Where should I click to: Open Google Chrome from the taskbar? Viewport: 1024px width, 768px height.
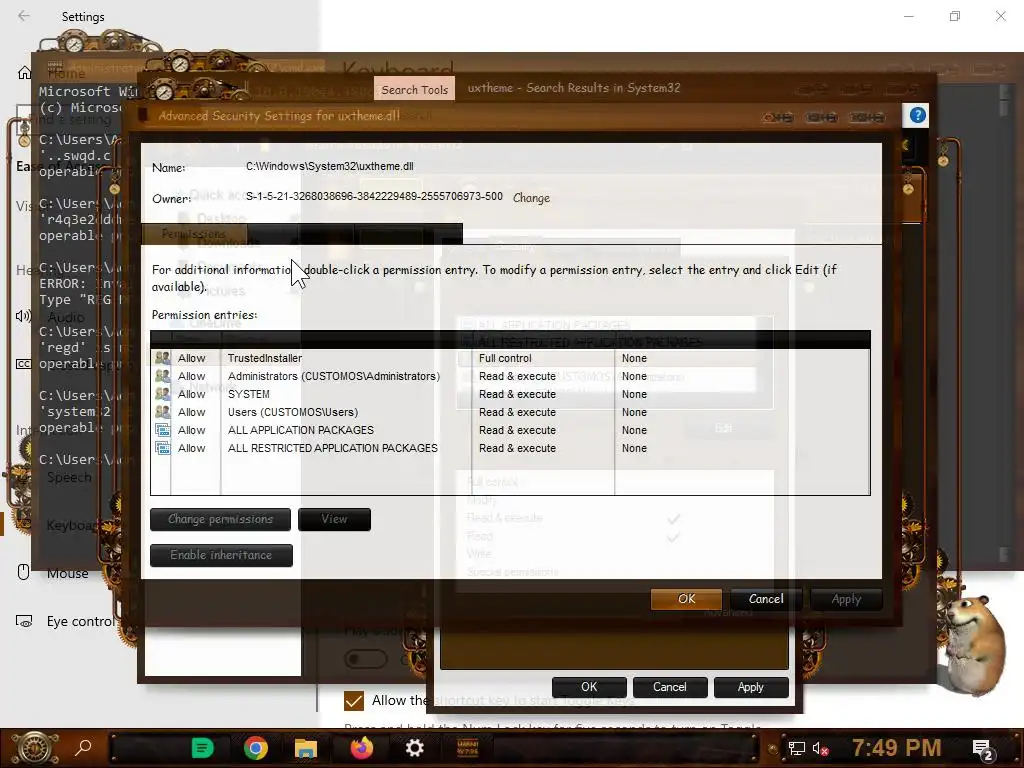255,748
